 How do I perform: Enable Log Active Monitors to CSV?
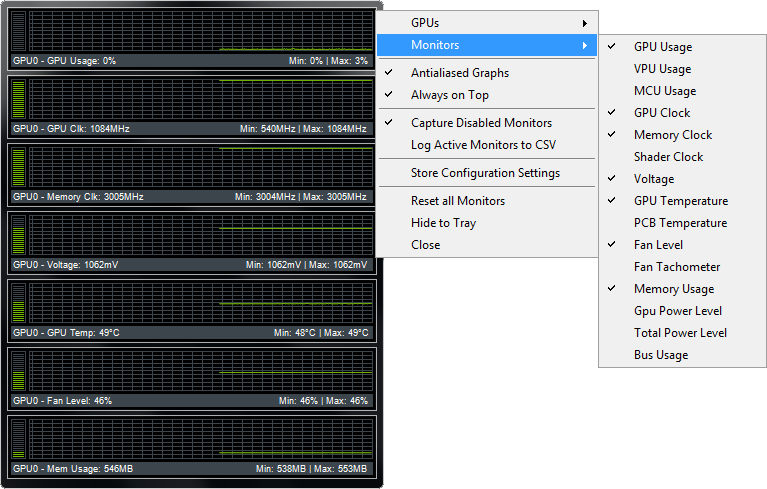point(487,145)
